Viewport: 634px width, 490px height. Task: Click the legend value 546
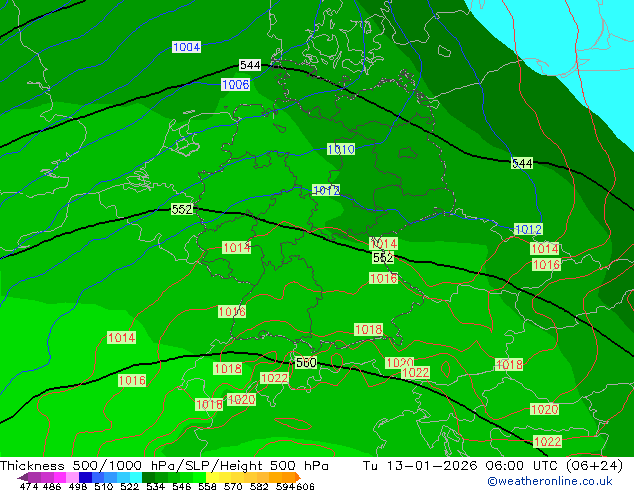pos(181,486)
